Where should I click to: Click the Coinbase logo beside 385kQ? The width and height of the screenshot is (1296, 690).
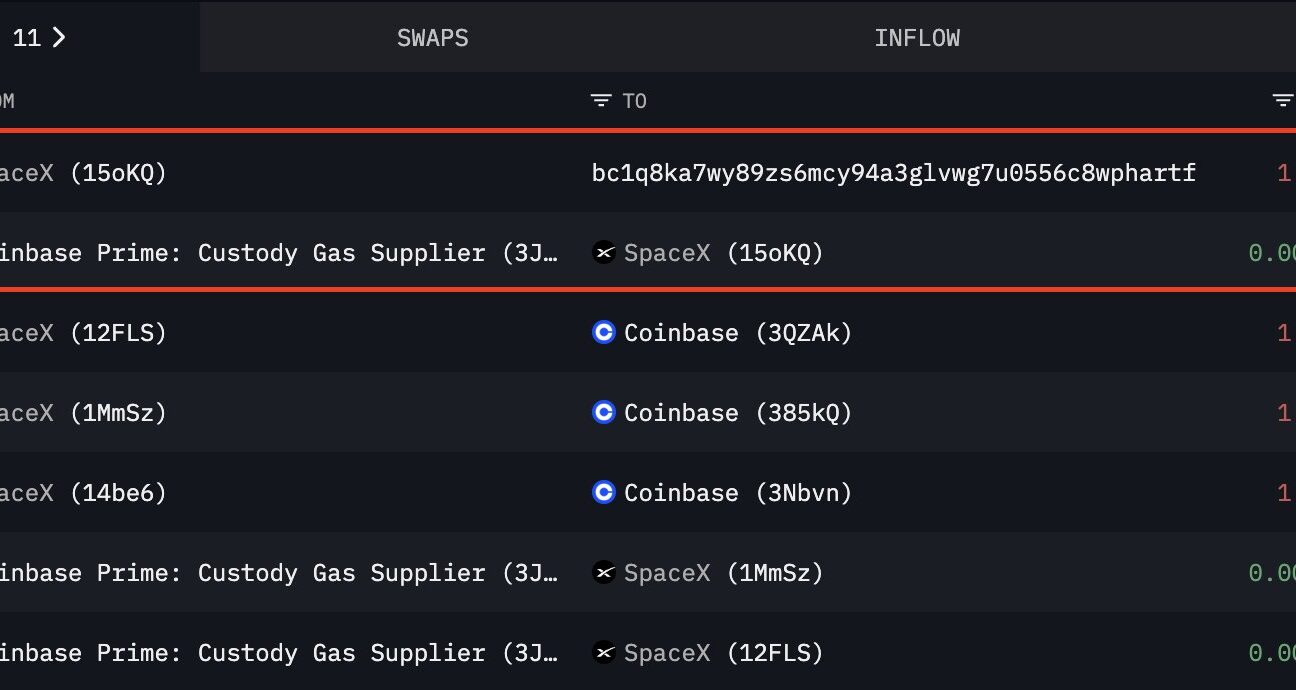tap(603, 413)
